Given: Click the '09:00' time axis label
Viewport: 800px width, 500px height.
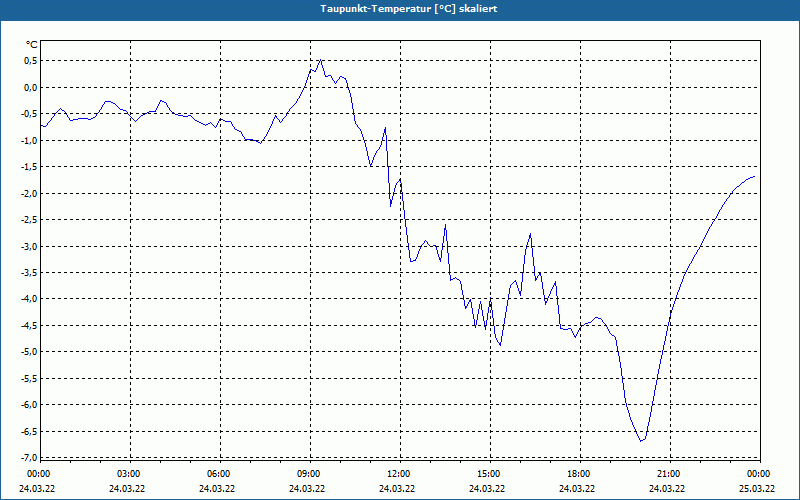Looking at the screenshot, I should coord(308,474).
